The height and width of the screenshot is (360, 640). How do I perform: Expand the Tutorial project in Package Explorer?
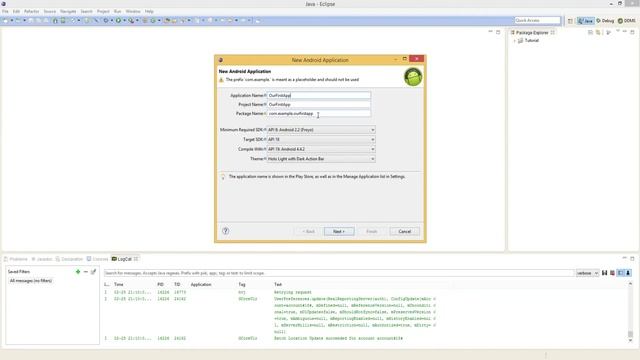click(x=515, y=41)
